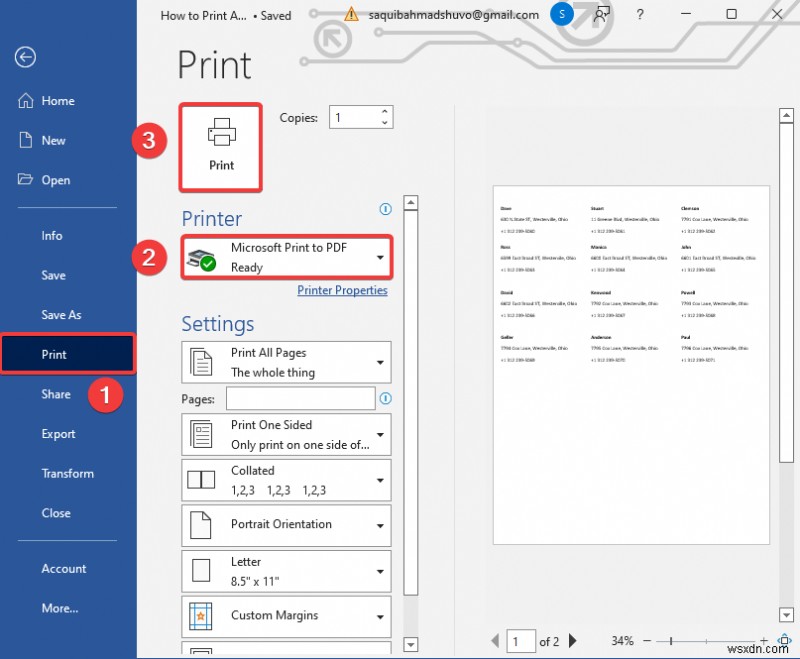Click the Pages input field
Screen dimensions: 800x659
click(300, 398)
